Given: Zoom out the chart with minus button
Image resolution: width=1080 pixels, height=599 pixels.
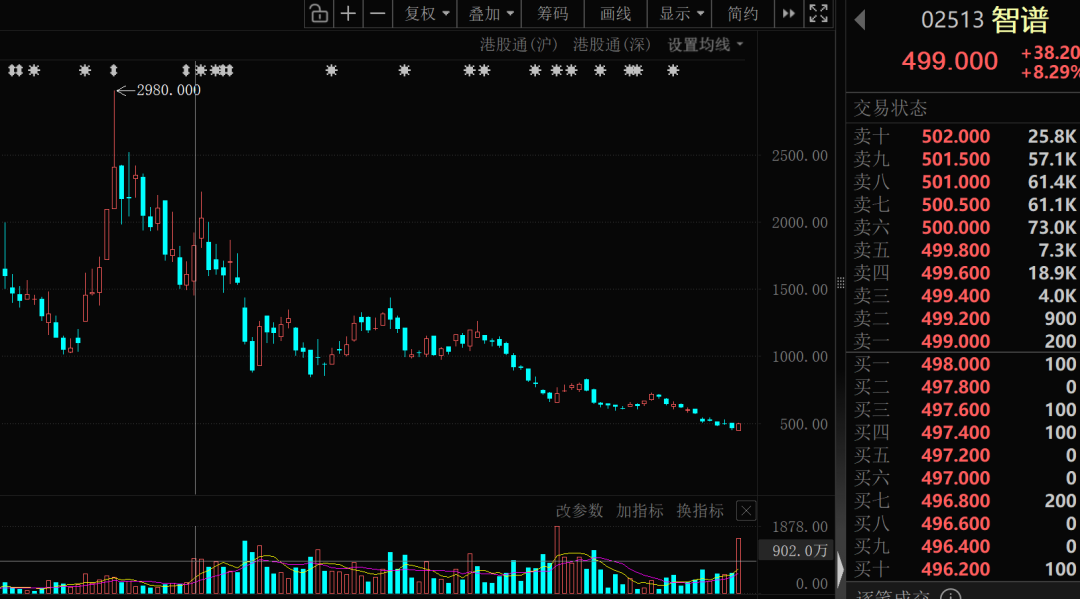Looking at the screenshot, I should pos(378,14).
